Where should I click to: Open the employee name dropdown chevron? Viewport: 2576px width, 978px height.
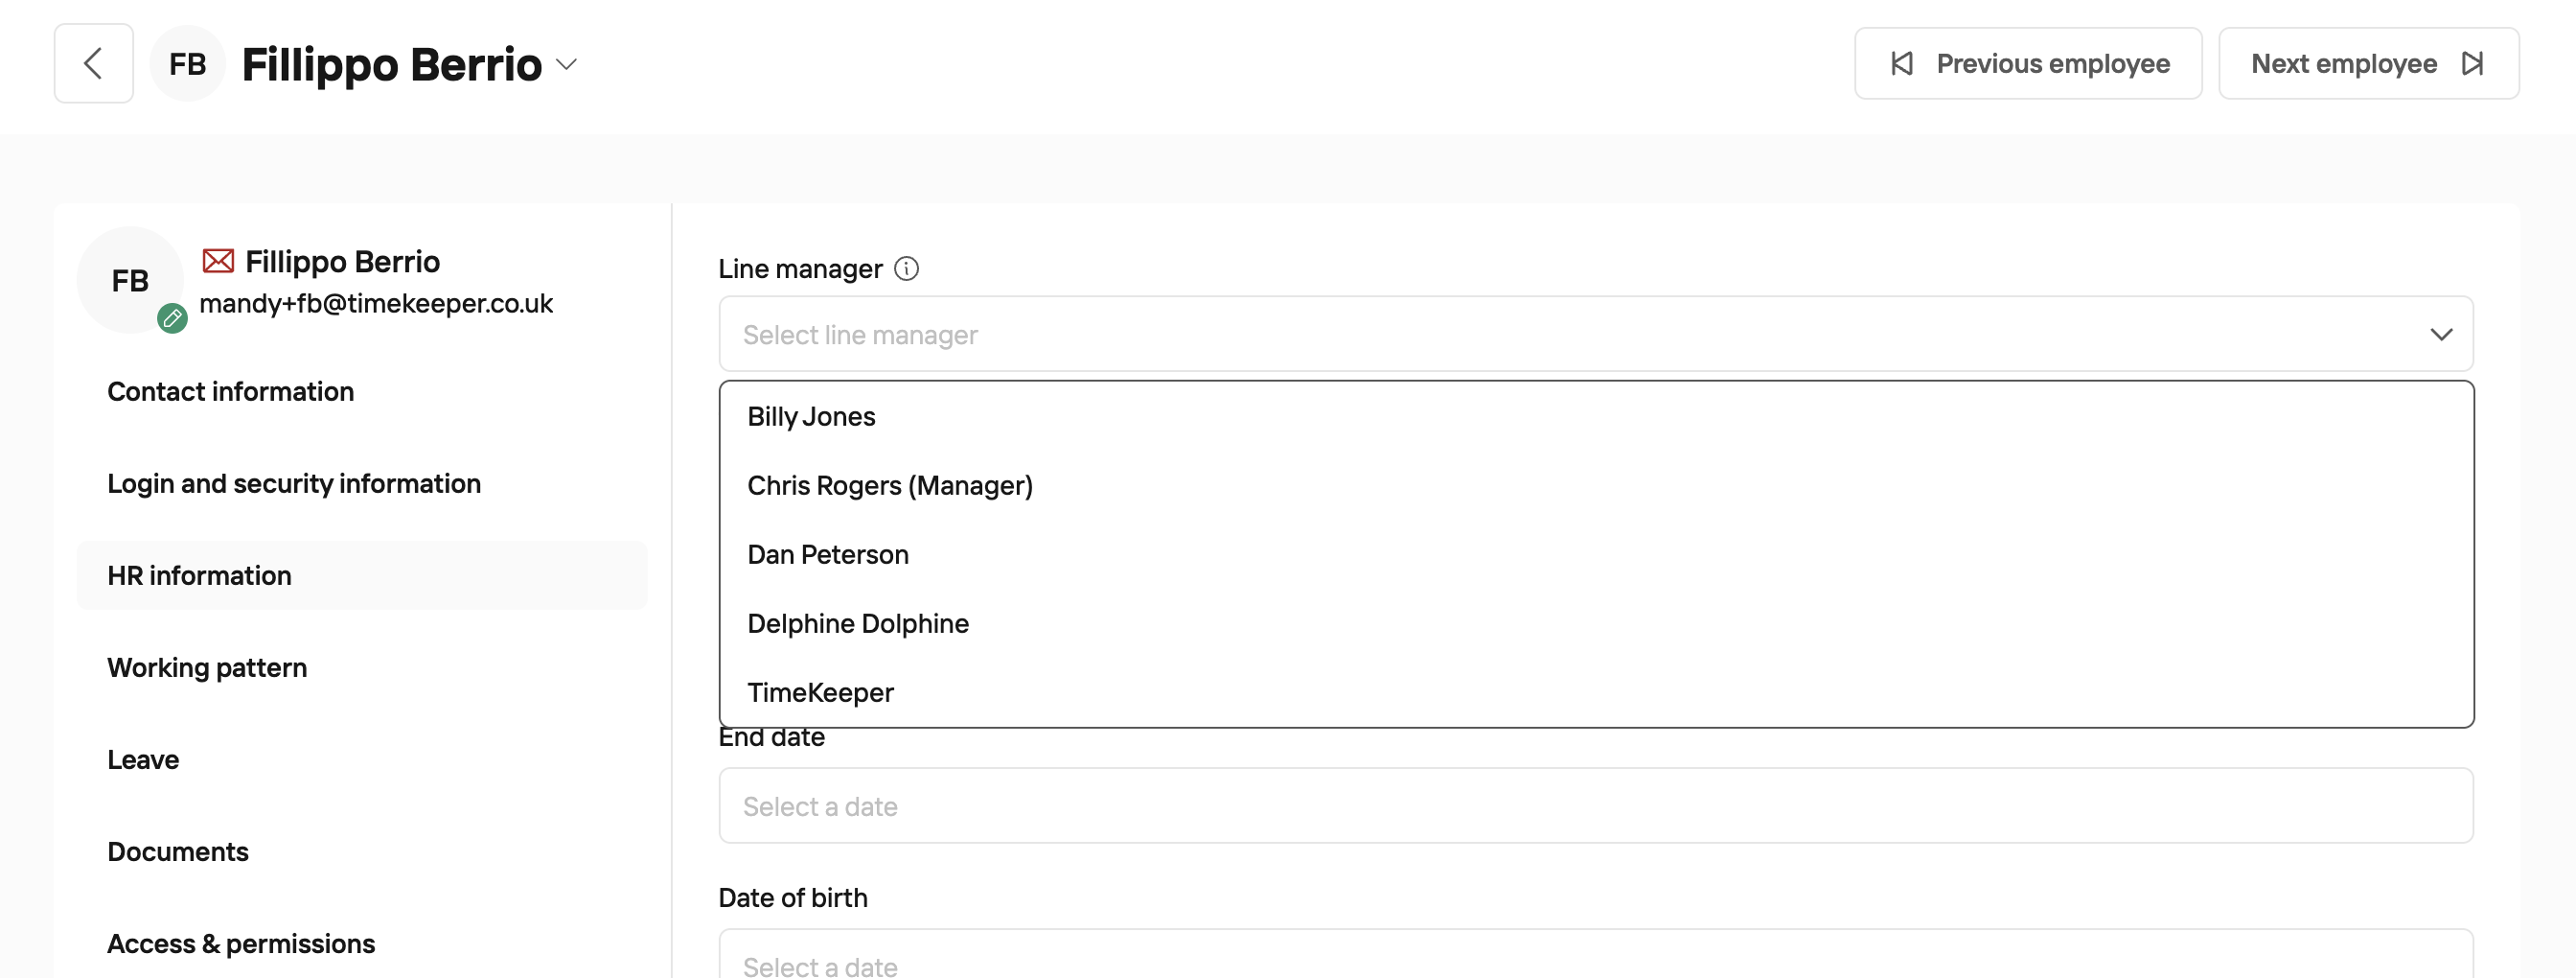pyautogui.click(x=567, y=65)
